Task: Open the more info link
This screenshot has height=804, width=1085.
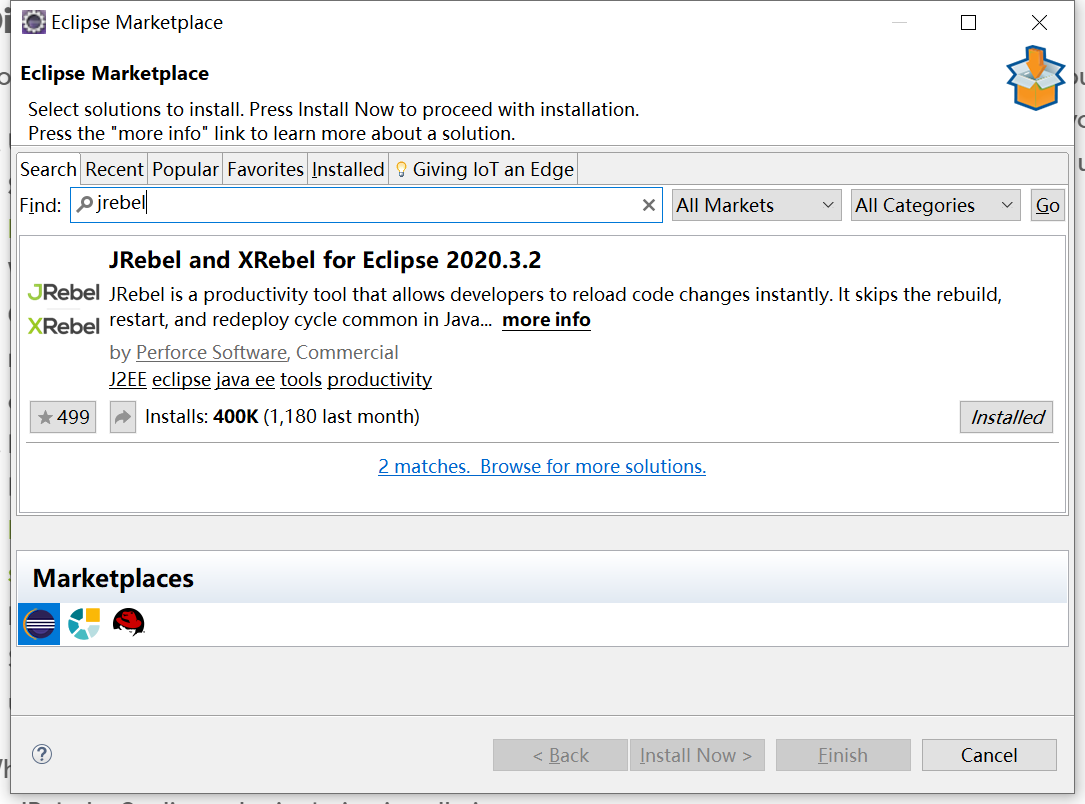Action: pos(546,320)
